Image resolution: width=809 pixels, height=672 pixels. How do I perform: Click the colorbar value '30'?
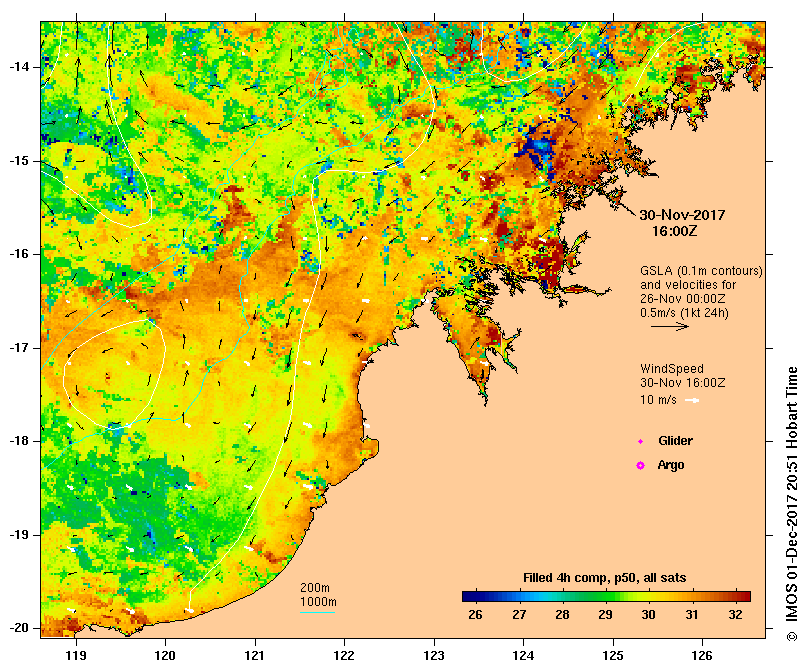coord(649,615)
